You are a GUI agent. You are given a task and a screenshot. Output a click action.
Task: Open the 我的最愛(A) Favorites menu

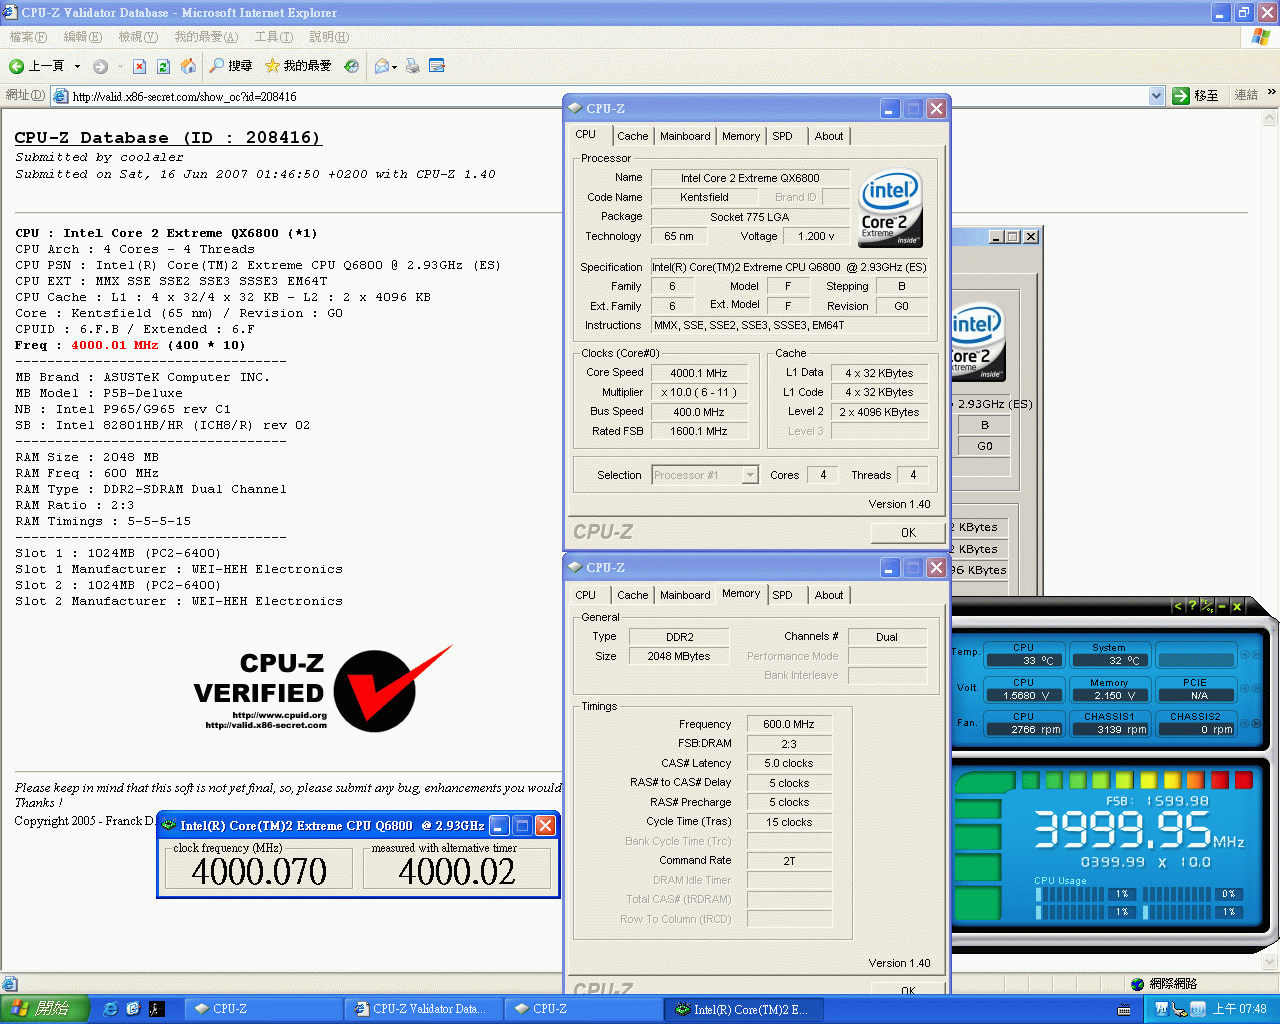[206, 37]
